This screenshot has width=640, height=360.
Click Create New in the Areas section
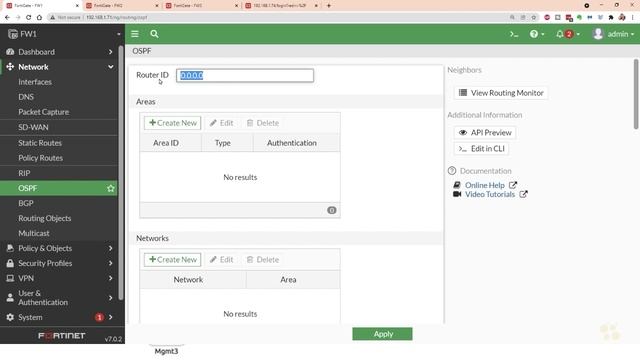point(172,123)
